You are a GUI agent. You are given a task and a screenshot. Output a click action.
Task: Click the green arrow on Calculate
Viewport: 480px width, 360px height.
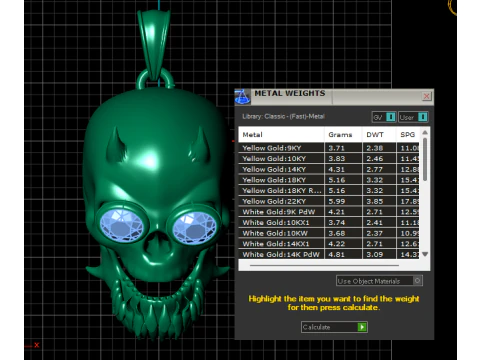[362, 327]
